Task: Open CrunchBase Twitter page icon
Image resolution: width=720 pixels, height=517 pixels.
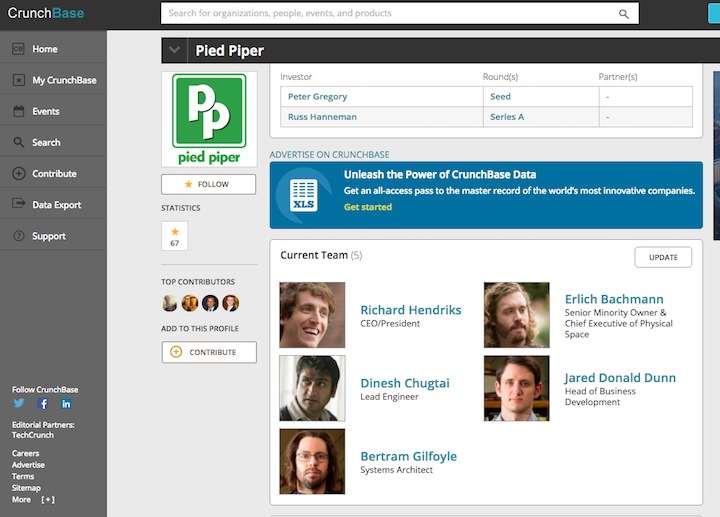Action: 19,403
